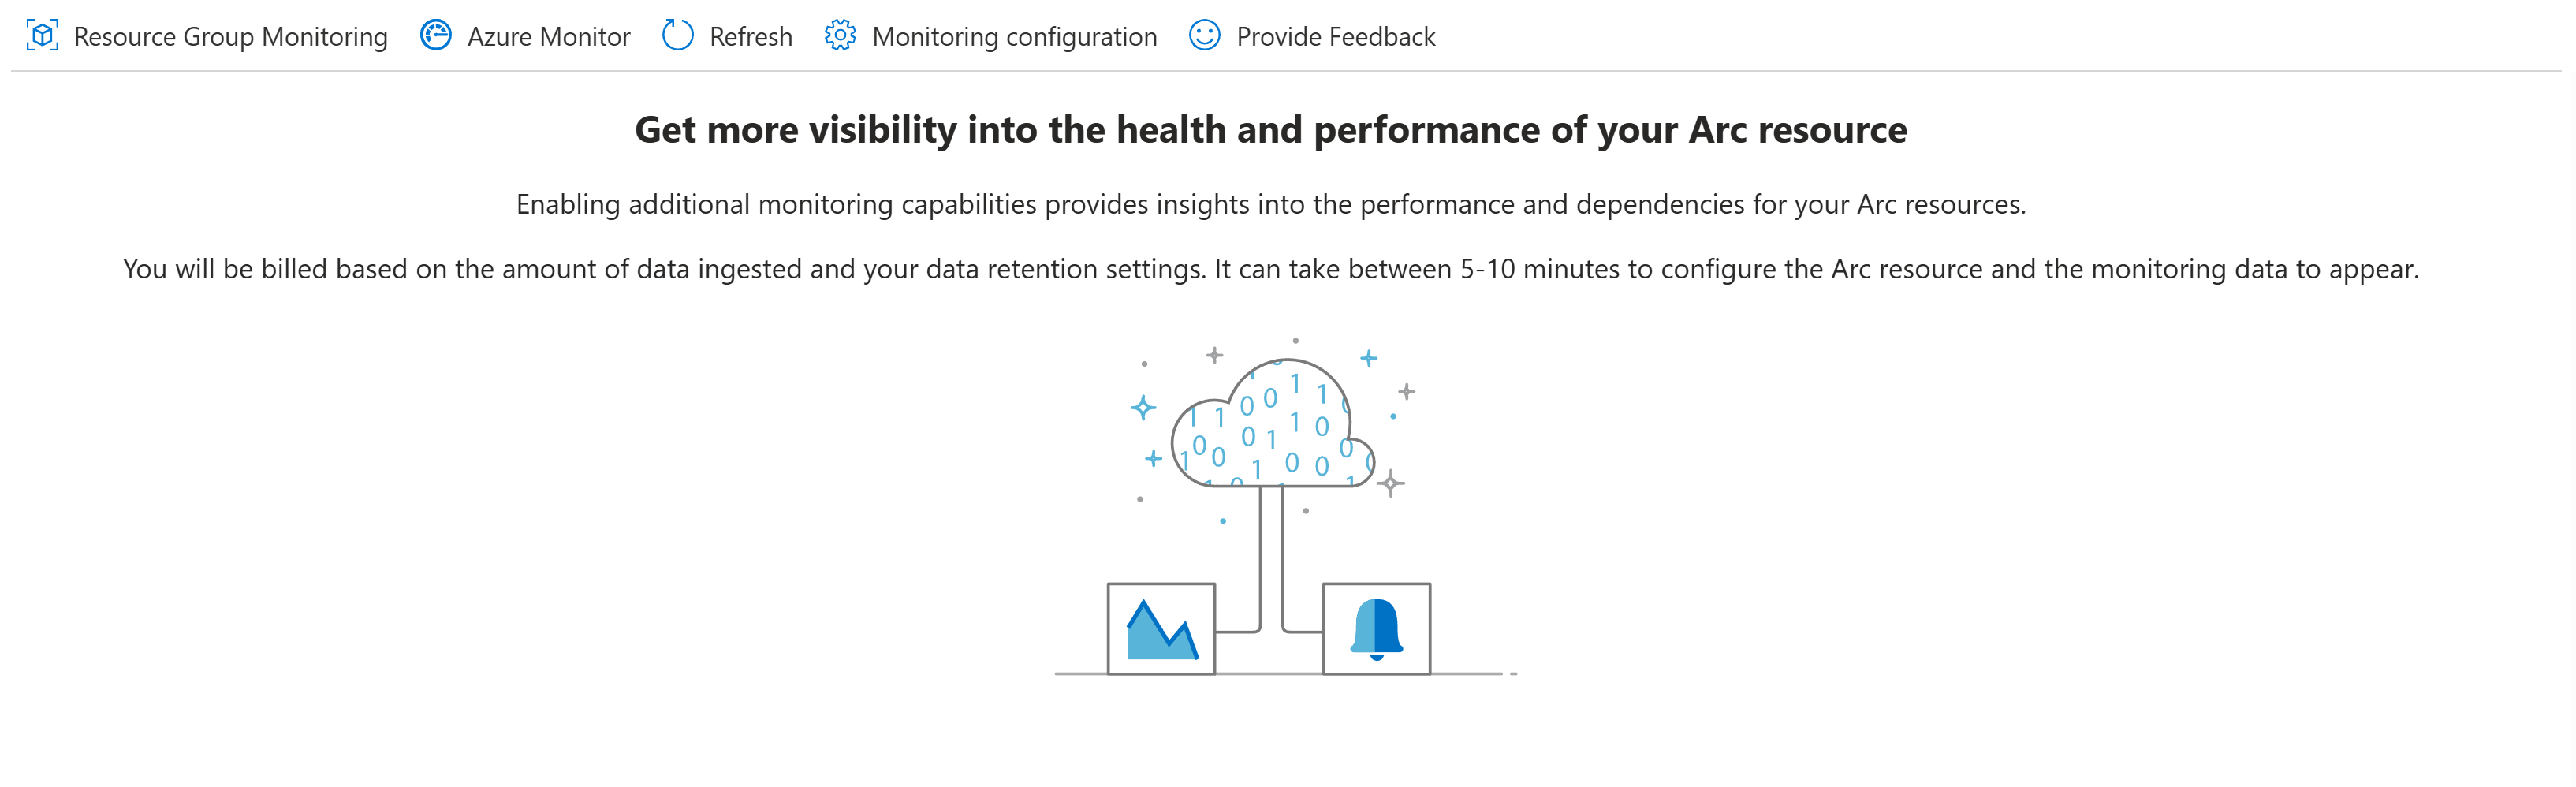2576x787 pixels.
Task: Click the blue plus sparkle above cloud's right
Action: [1369, 358]
